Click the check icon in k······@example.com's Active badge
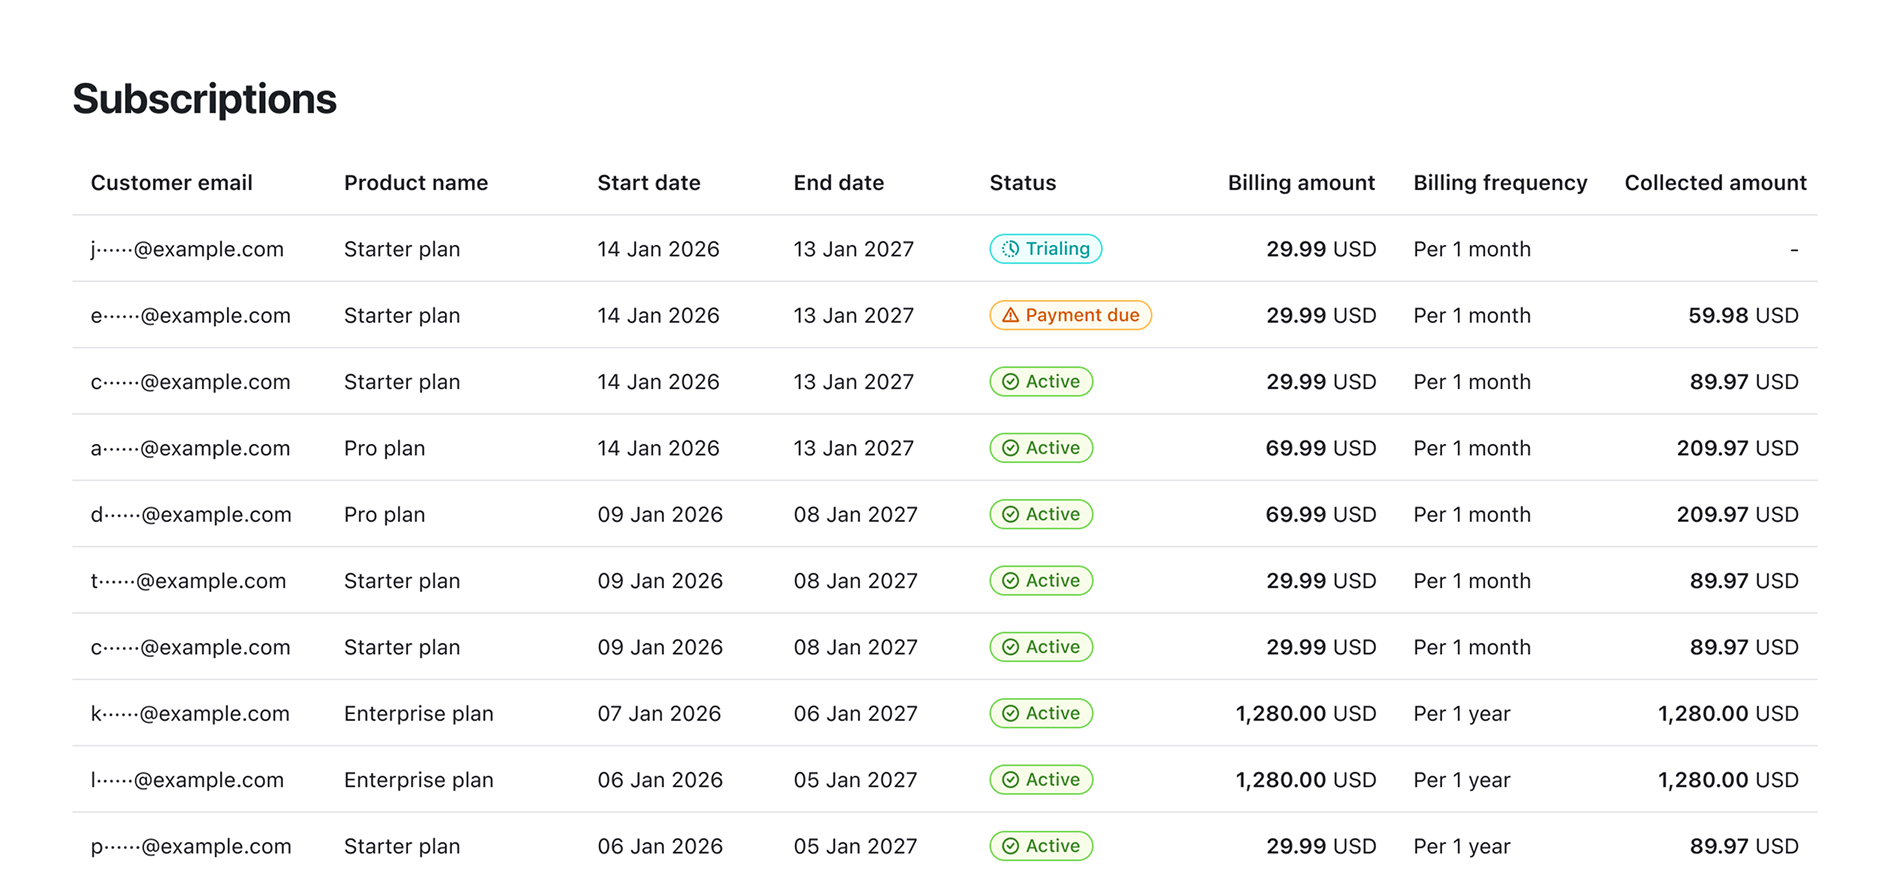 1010,713
